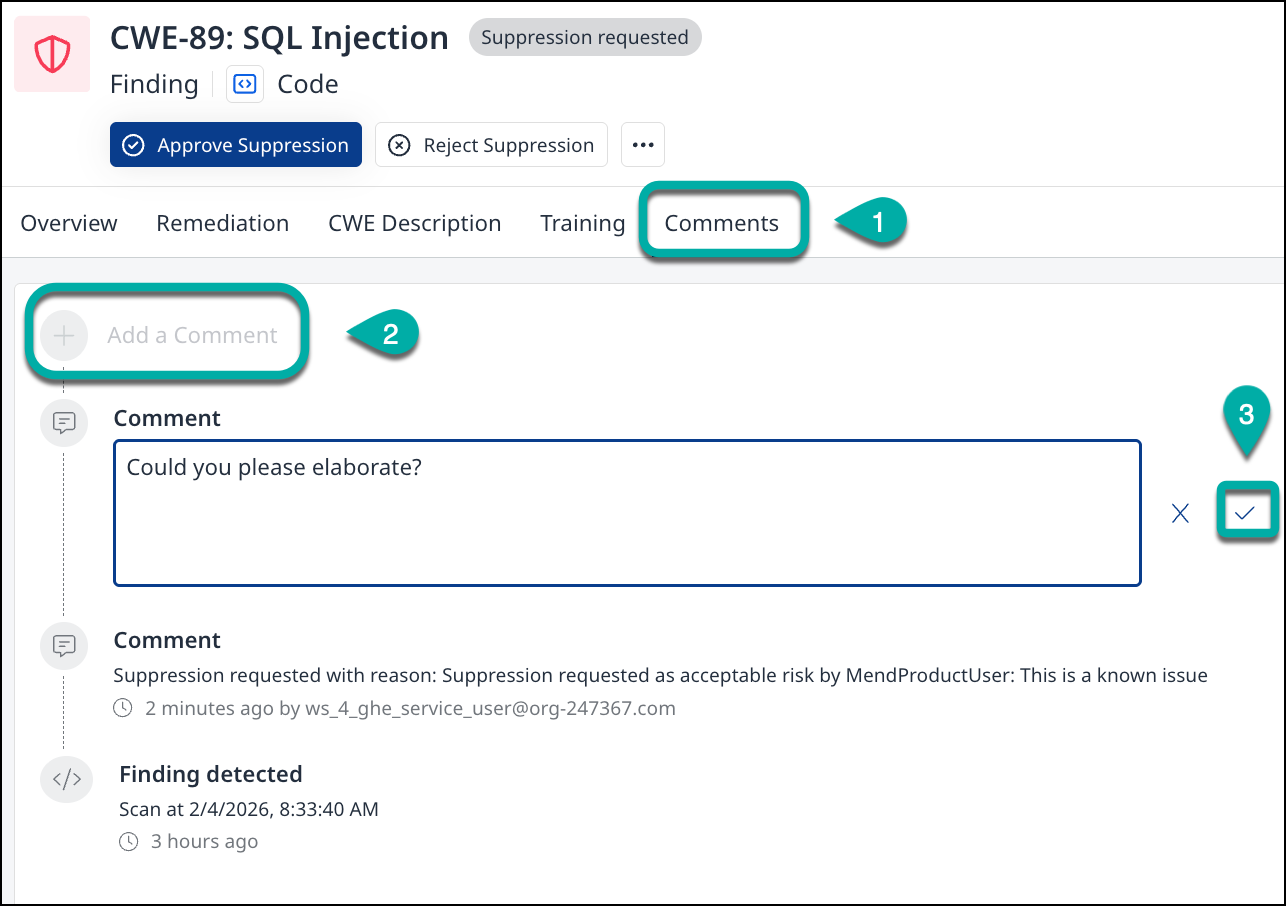Click the clock icon beside 3 hours ago
Viewport: 1286px width, 906px height.
pyautogui.click(x=128, y=842)
